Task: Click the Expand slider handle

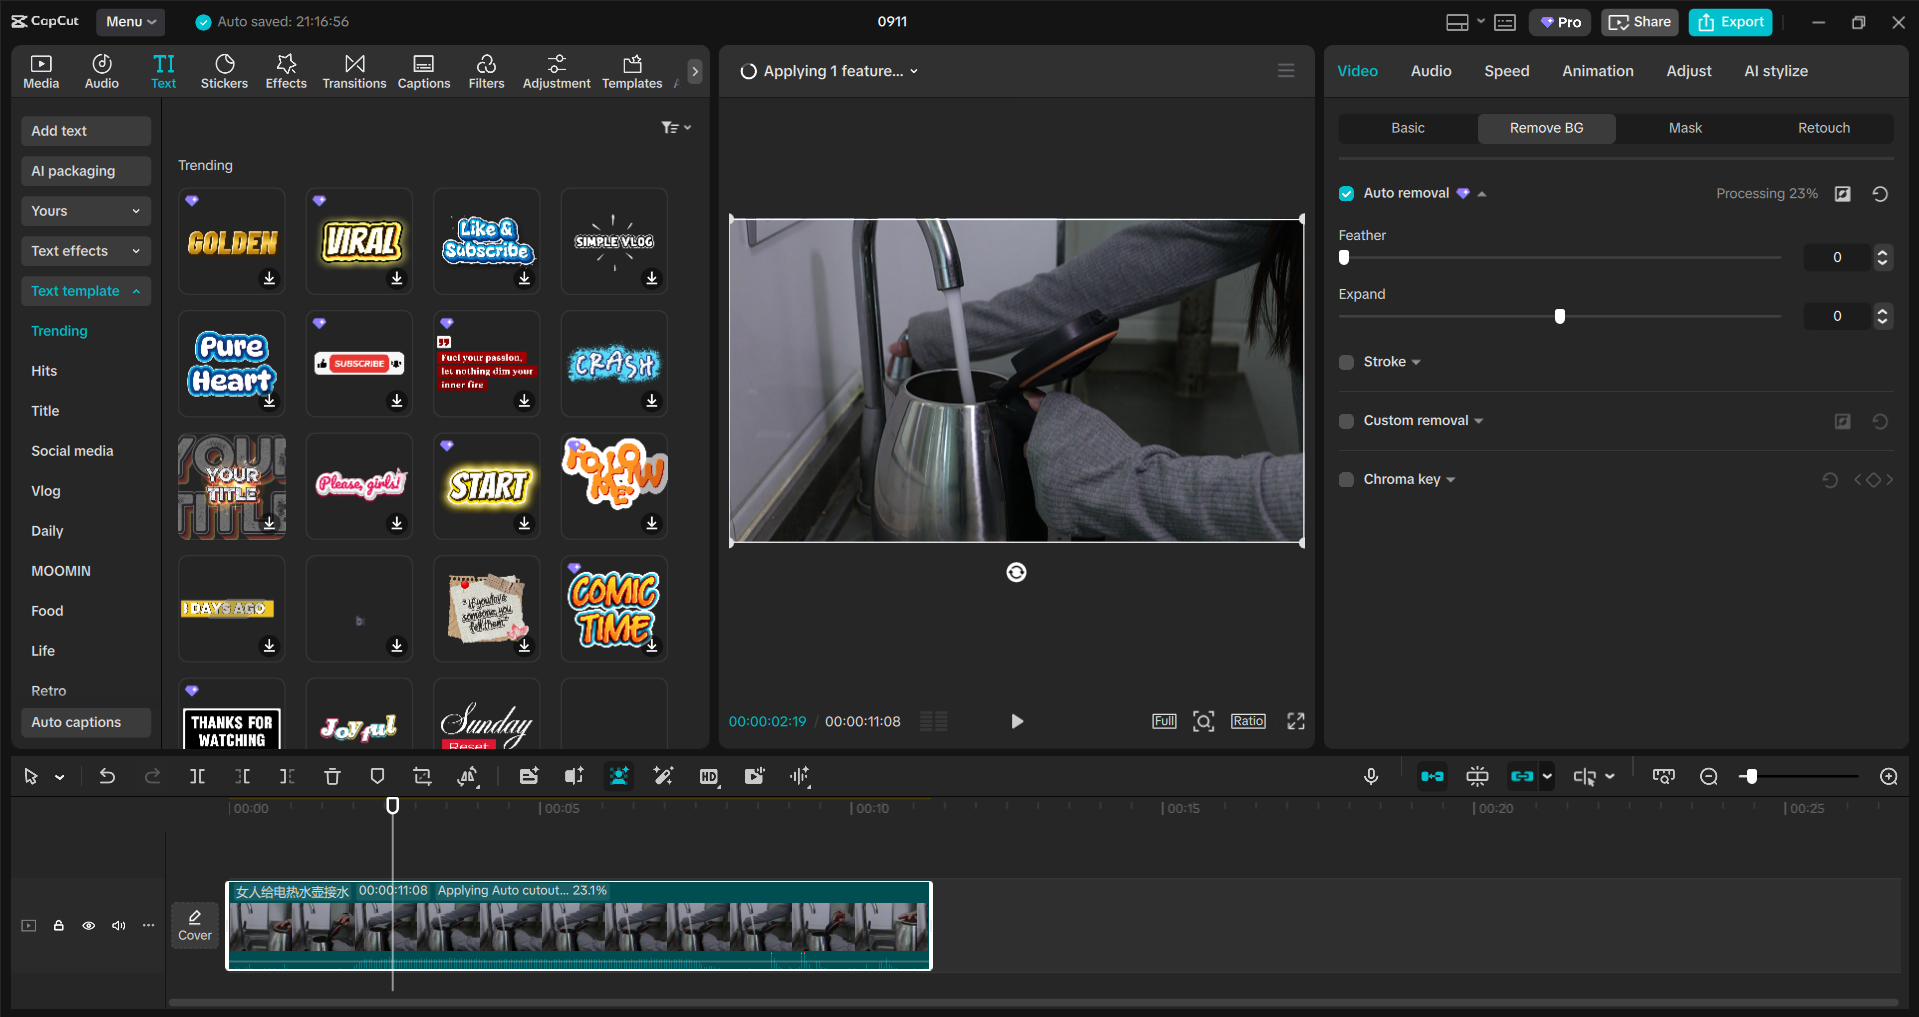Action: [1560, 317]
